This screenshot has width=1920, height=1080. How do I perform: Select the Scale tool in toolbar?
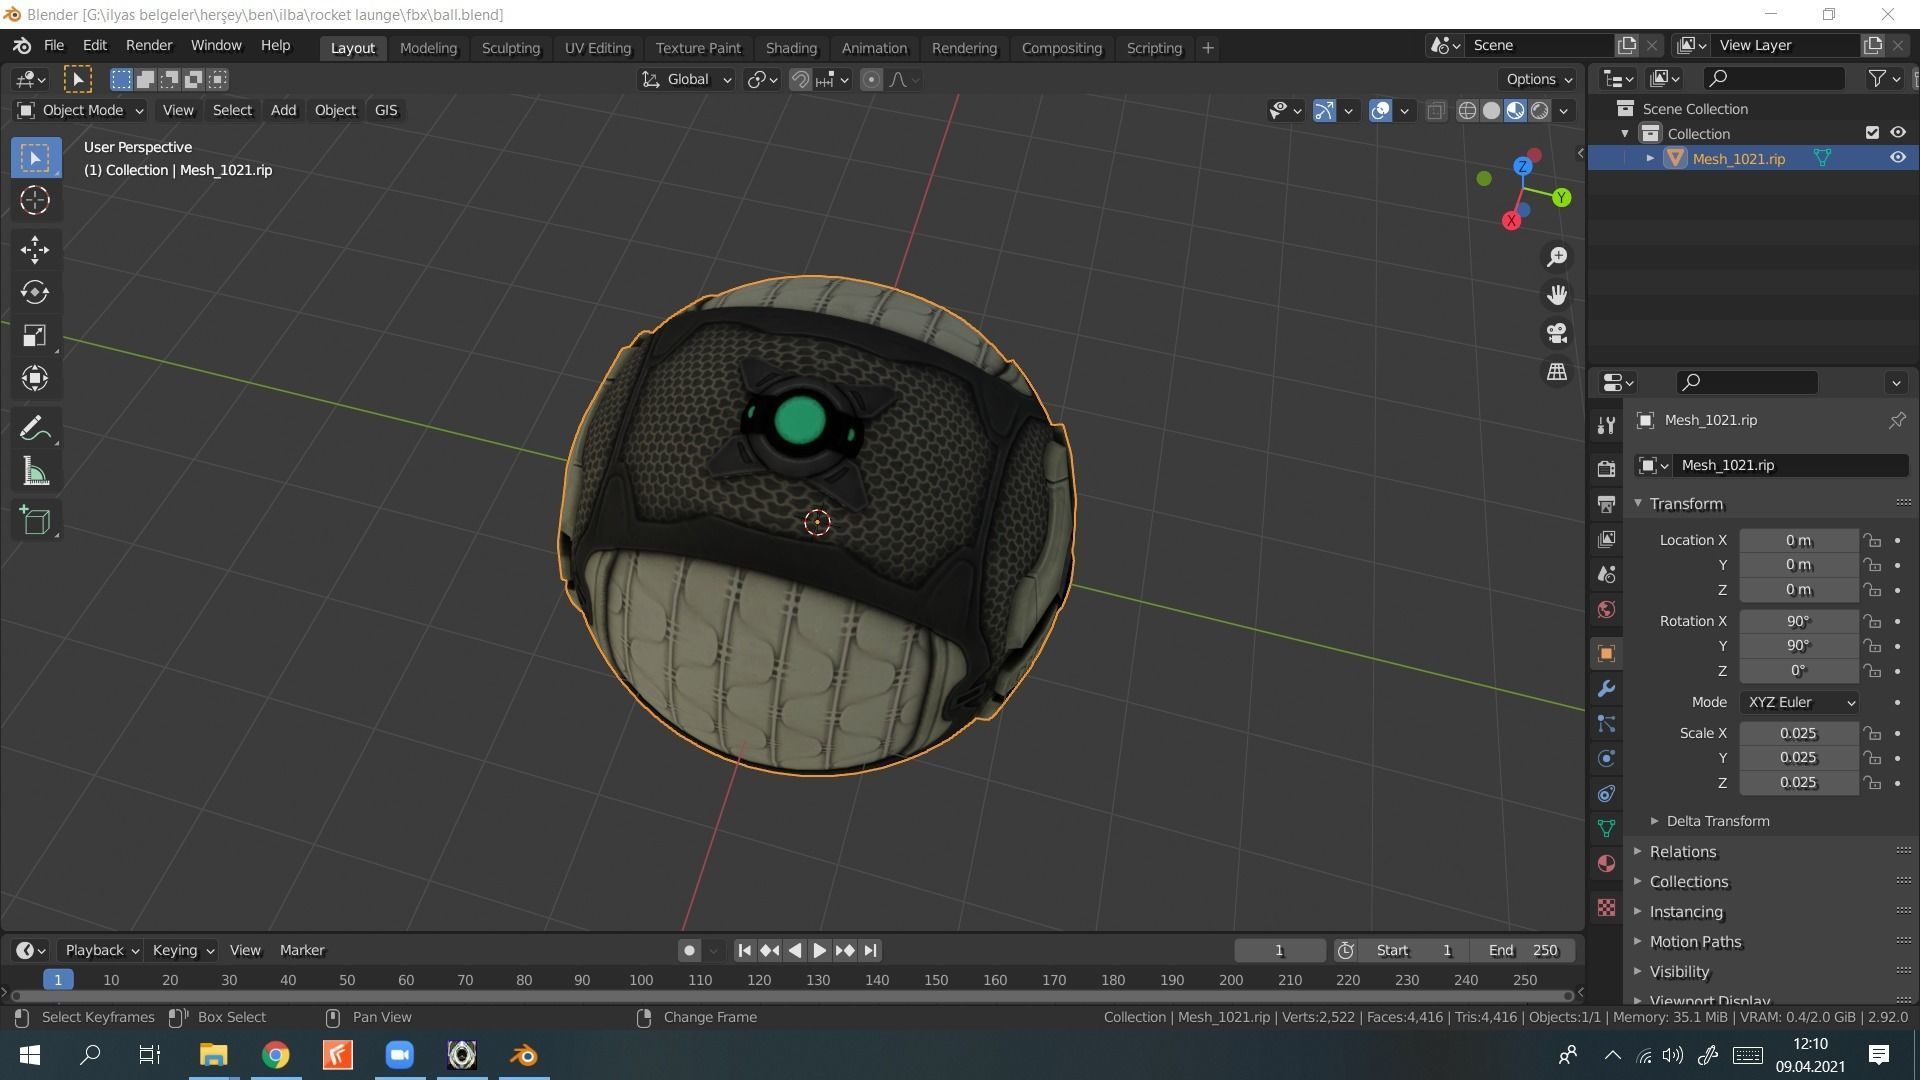[35, 335]
